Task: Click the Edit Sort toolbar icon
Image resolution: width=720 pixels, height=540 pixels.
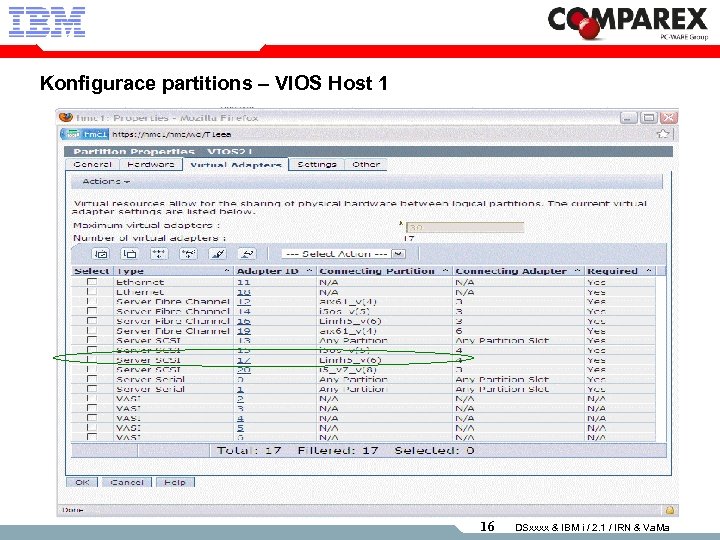Action: coord(218,253)
